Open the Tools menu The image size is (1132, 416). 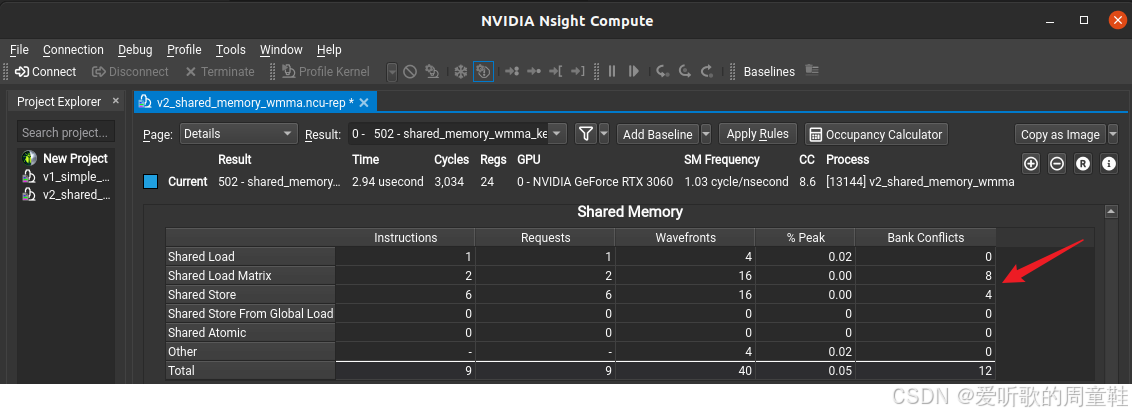(x=230, y=50)
